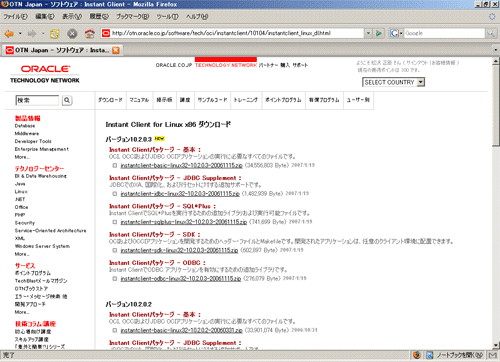Click the Forward arrow button
Image resolution: width=500 pixels, height=362 pixels.
coord(32,33)
